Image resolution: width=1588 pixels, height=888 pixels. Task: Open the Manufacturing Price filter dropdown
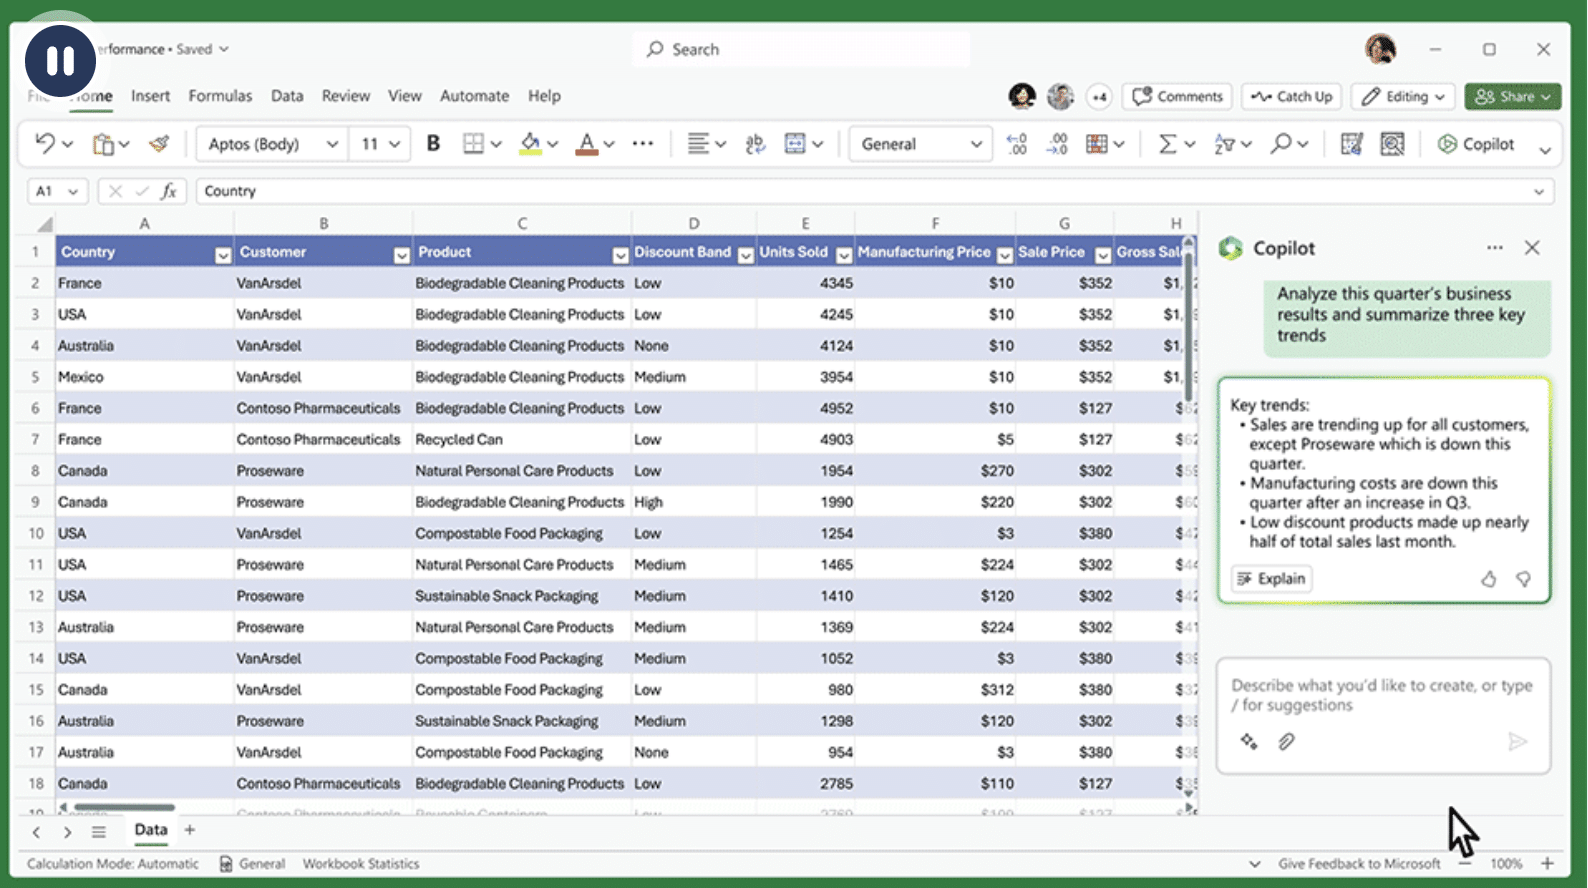(x=1005, y=255)
